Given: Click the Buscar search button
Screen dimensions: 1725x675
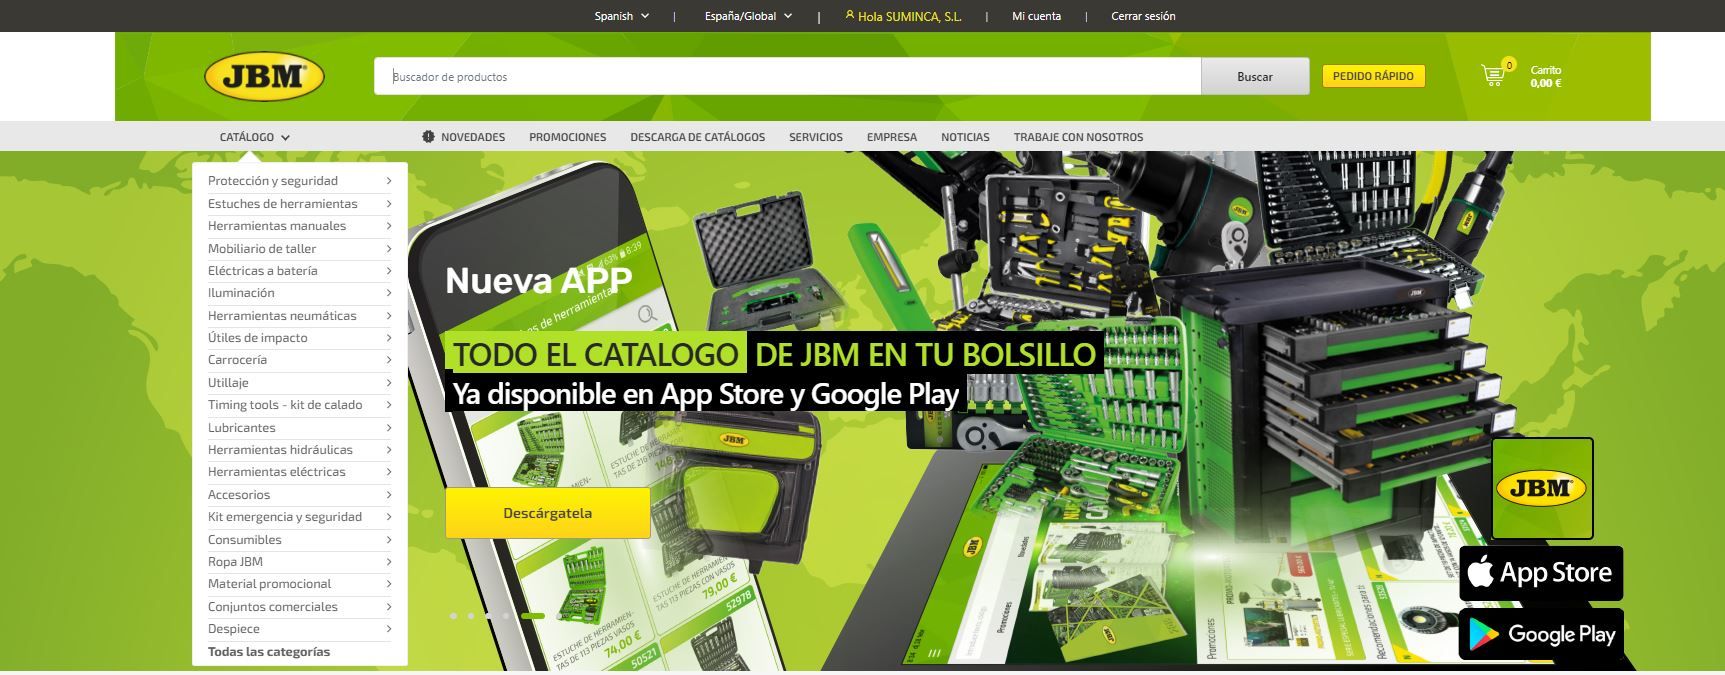Looking at the screenshot, I should pos(1255,76).
